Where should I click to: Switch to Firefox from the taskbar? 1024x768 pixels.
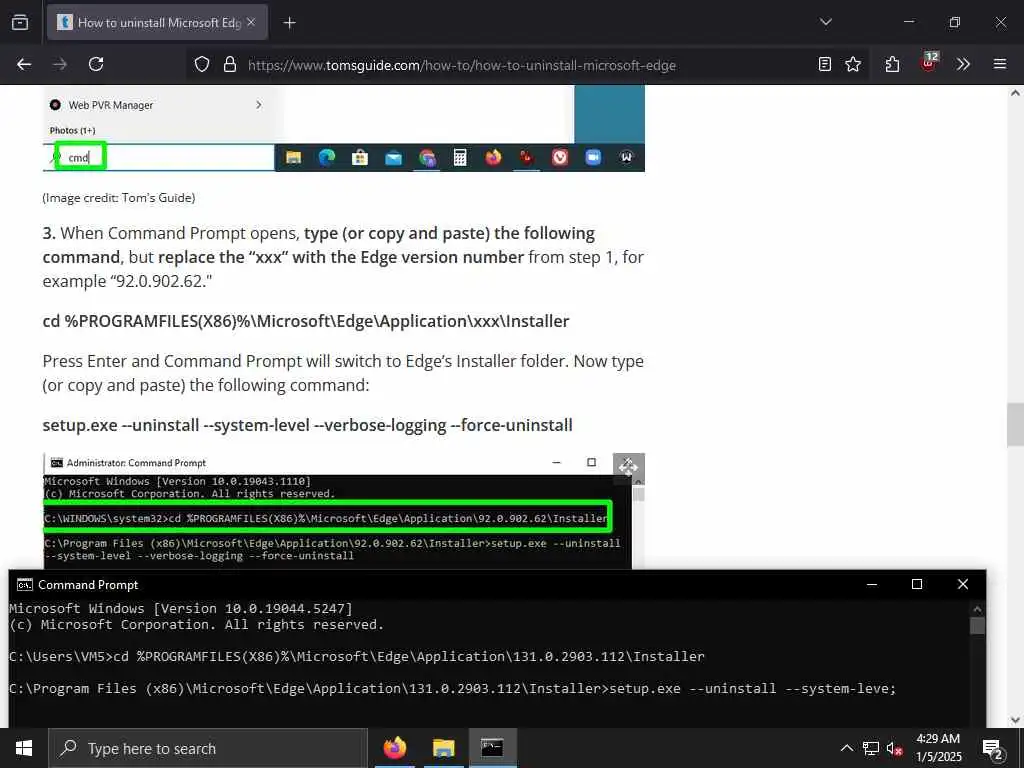pos(394,748)
